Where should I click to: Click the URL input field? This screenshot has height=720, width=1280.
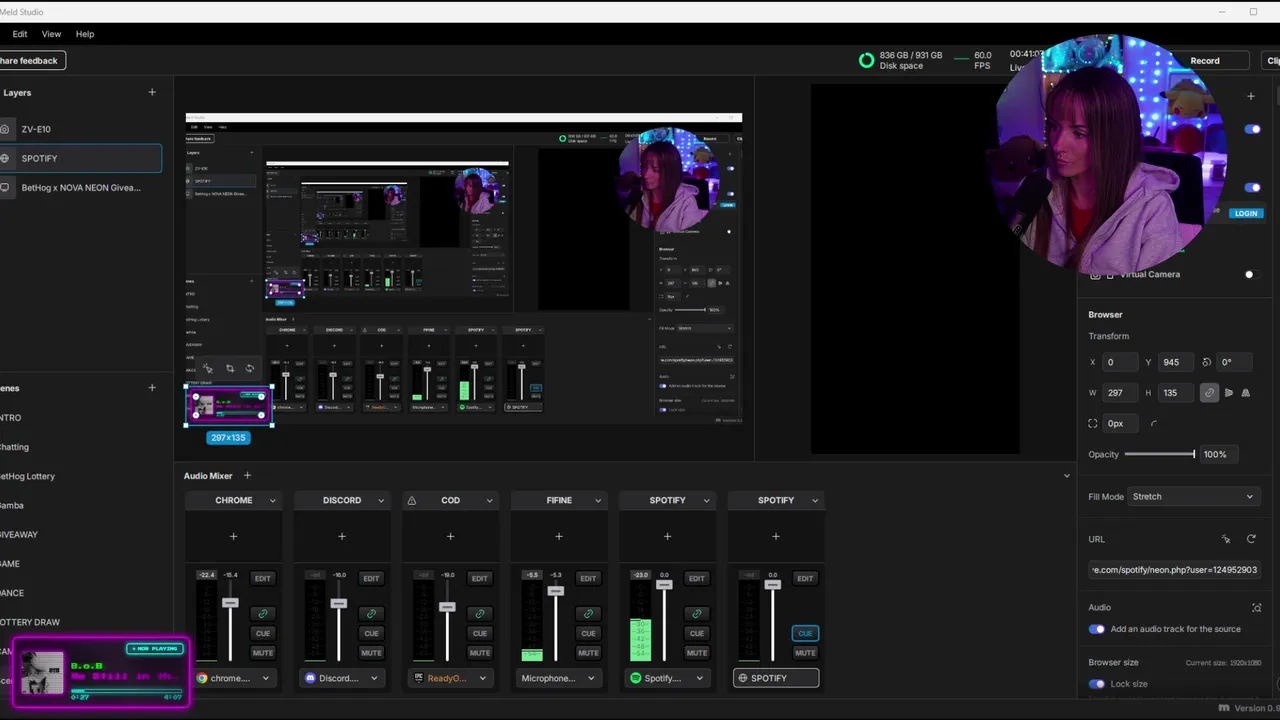click(1175, 569)
